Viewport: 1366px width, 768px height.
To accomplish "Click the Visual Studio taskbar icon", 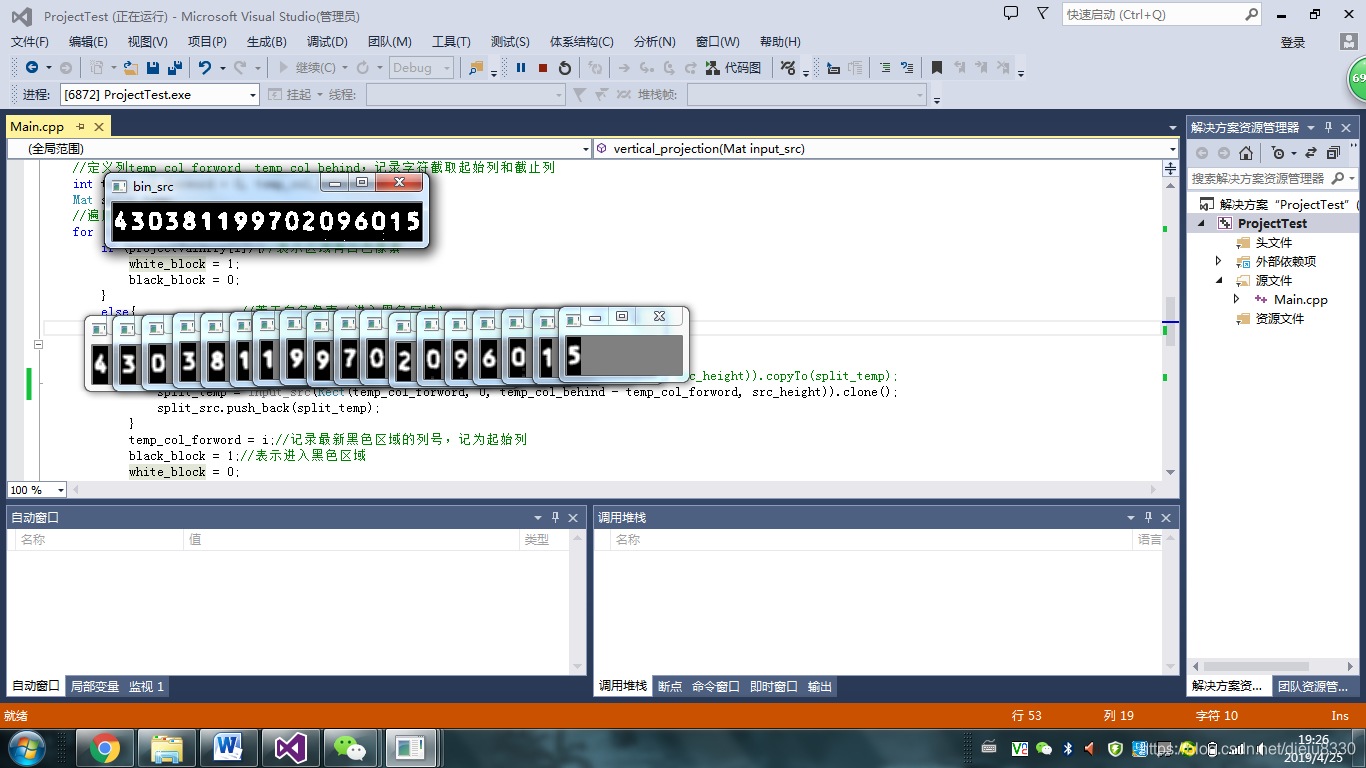I will pos(290,747).
